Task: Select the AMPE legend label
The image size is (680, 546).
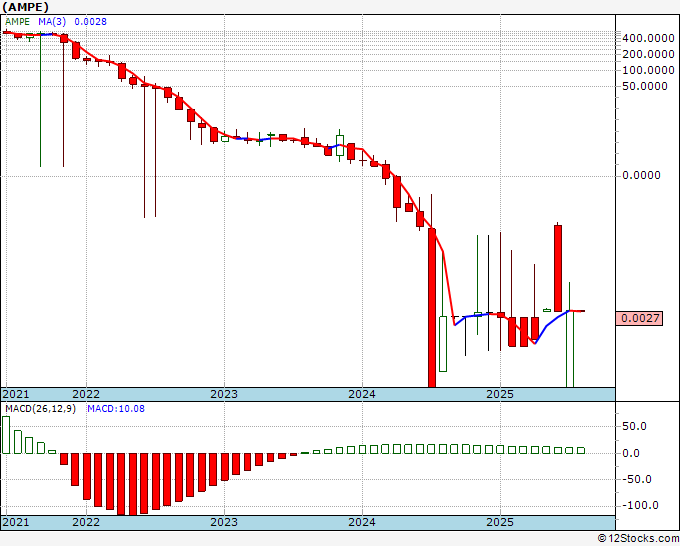Action: (17, 22)
